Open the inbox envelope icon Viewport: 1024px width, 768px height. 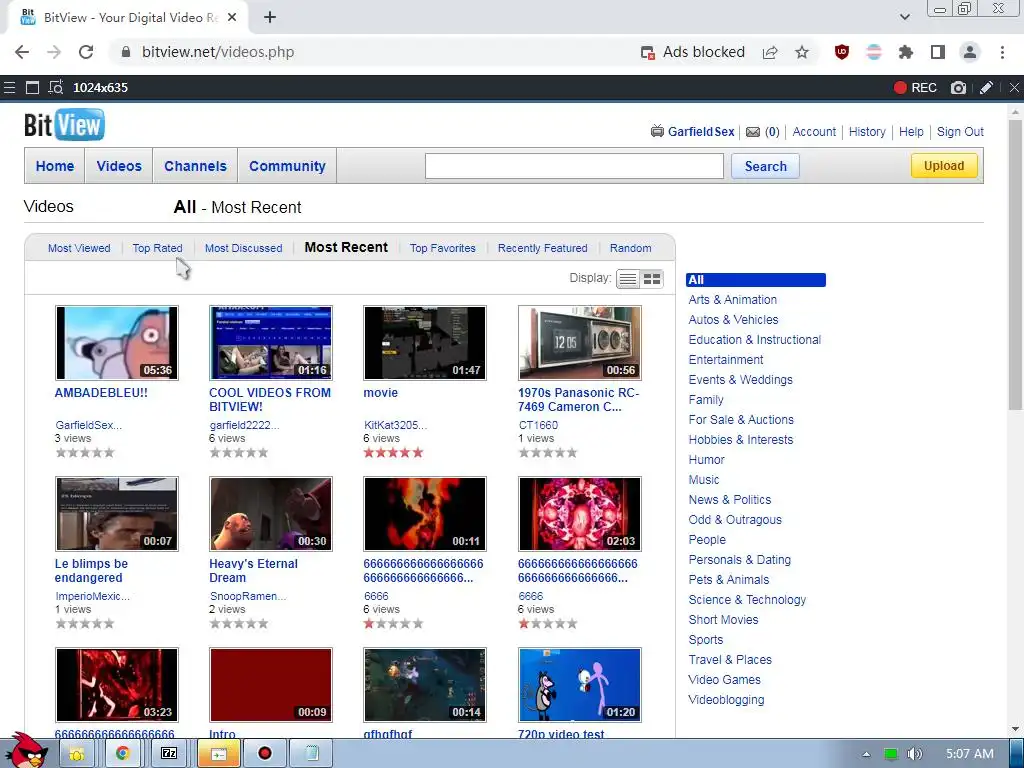[752, 132]
